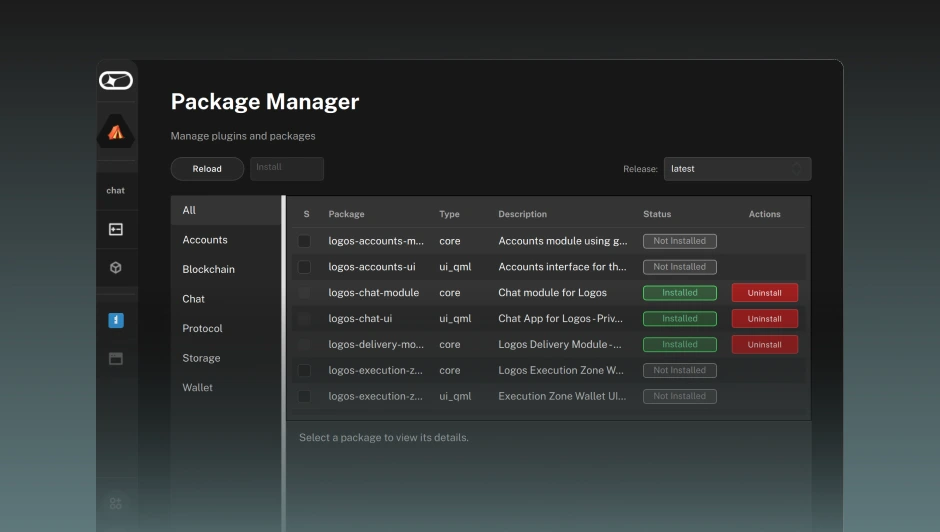
Task: Click Installed badge for logos-chat-module
Action: 680,293
